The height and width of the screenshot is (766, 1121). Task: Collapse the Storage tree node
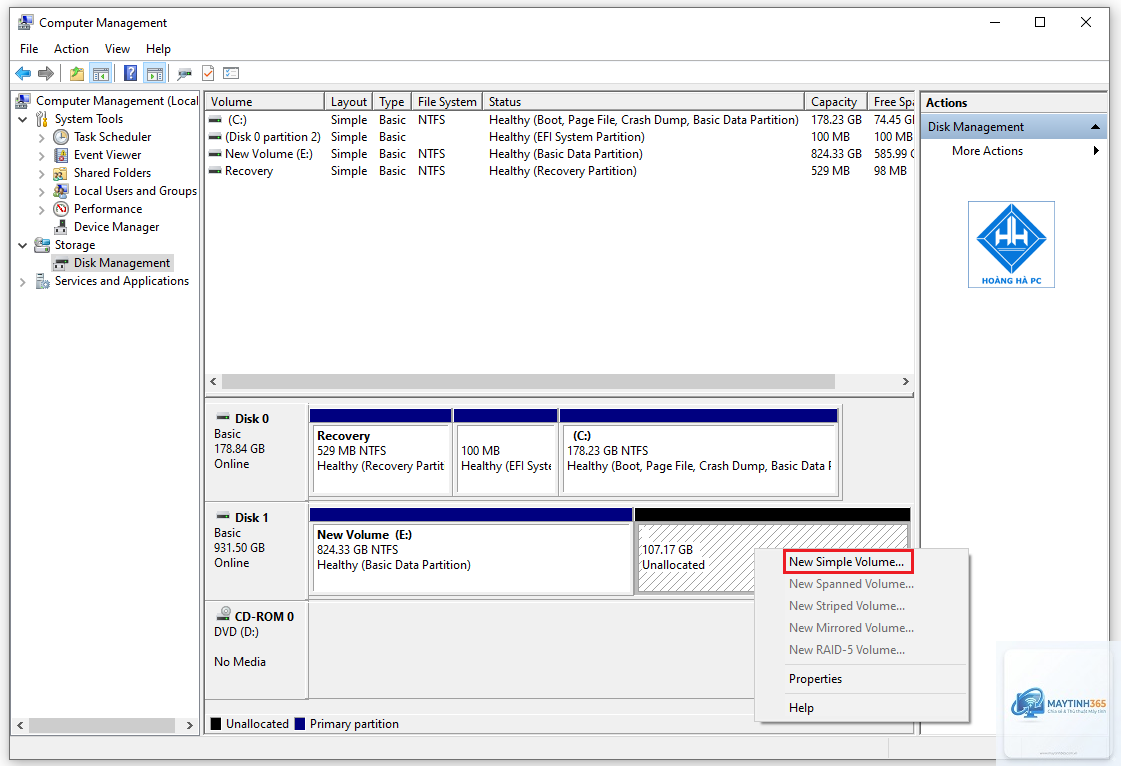pyautogui.click(x=23, y=245)
